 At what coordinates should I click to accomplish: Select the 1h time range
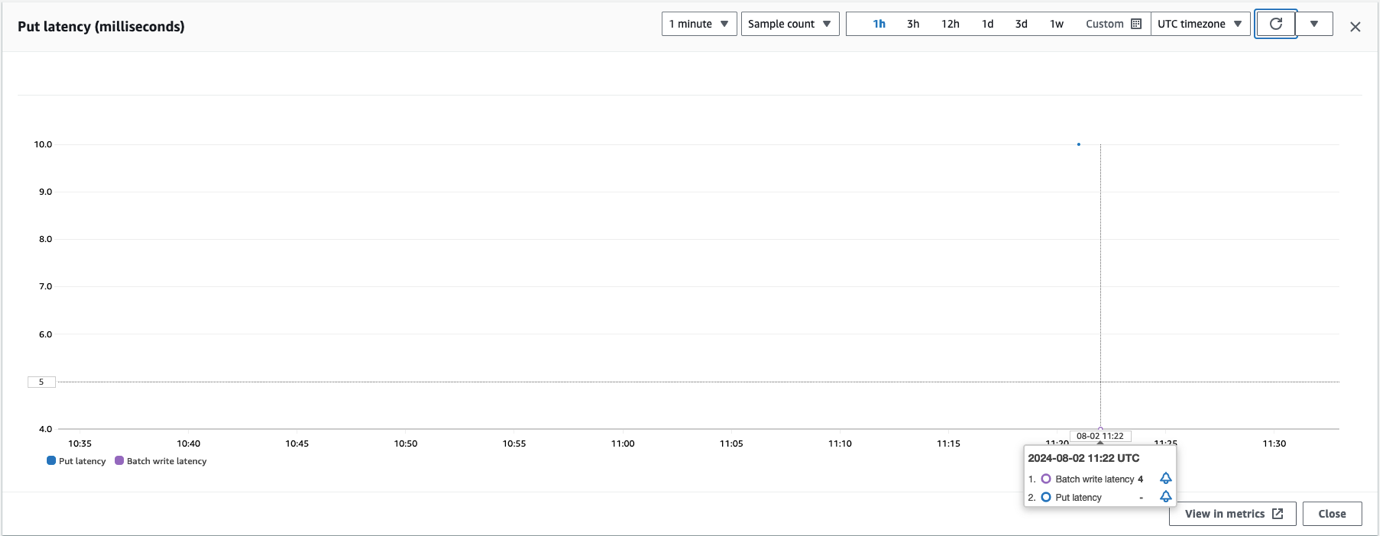(x=879, y=24)
